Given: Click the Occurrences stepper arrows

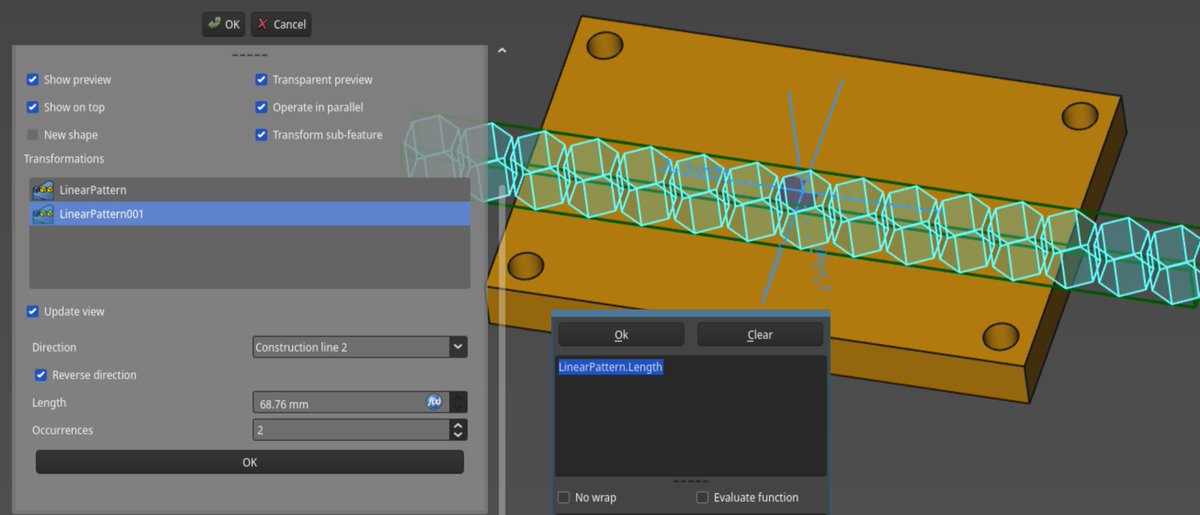Looking at the screenshot, I should 458,430.
